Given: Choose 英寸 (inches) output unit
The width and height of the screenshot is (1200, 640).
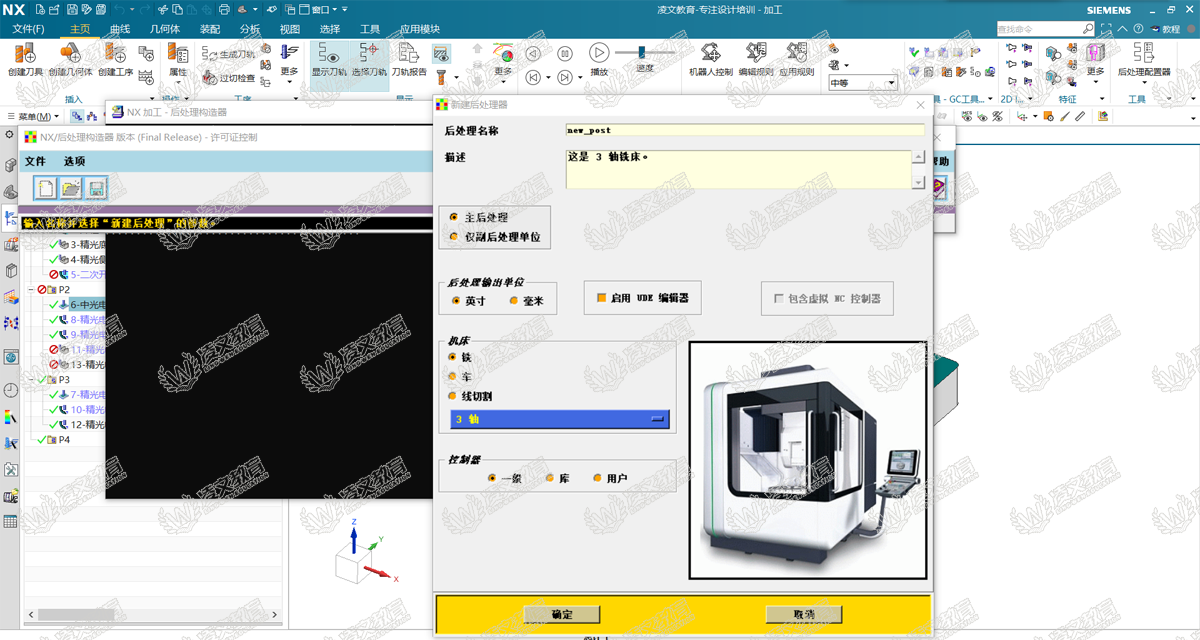Looking at the screenshot, I should click(x=456, y=300).
